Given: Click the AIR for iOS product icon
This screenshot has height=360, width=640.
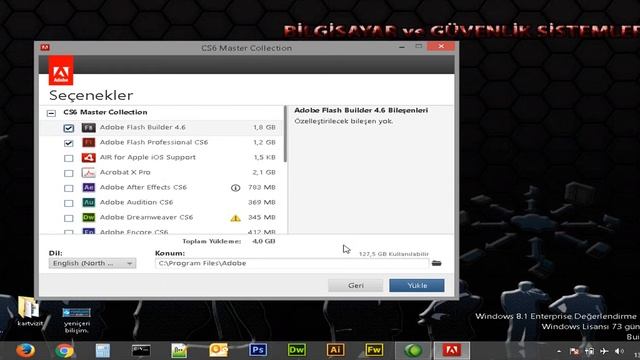Looking at the screenshot, I should click(89, 157).
